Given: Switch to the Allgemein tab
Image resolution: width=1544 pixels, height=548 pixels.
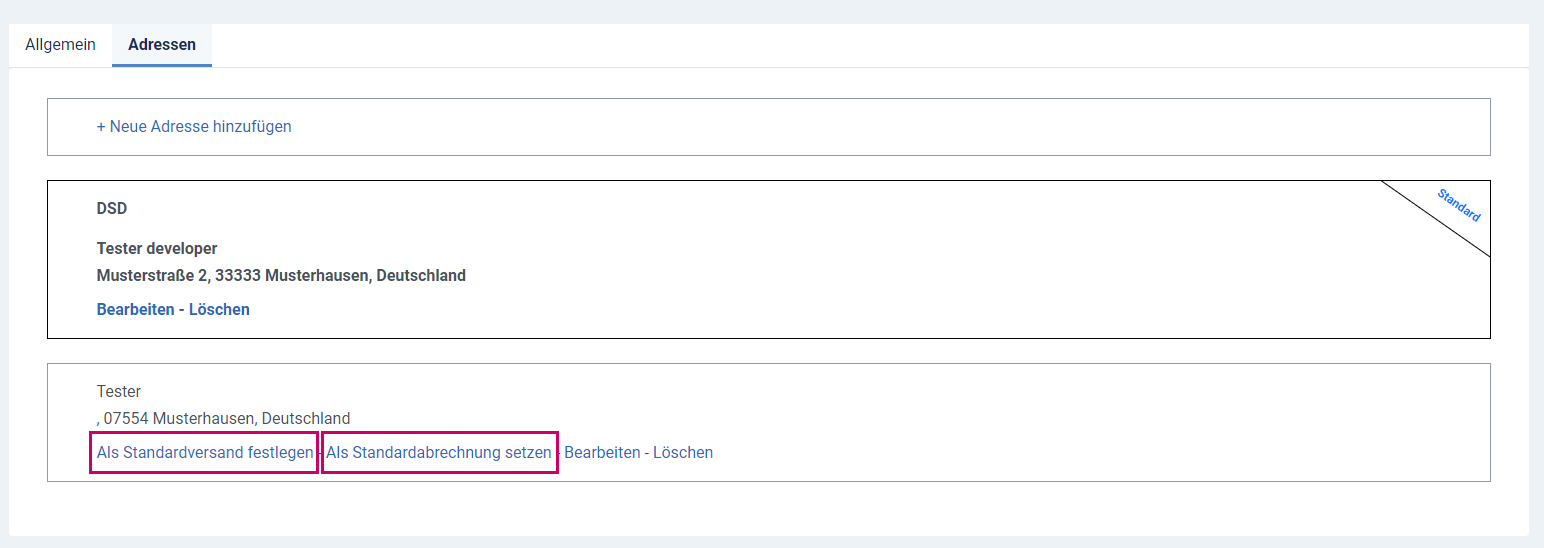Looking at the screenshot, I should click(x=60, y=45).
